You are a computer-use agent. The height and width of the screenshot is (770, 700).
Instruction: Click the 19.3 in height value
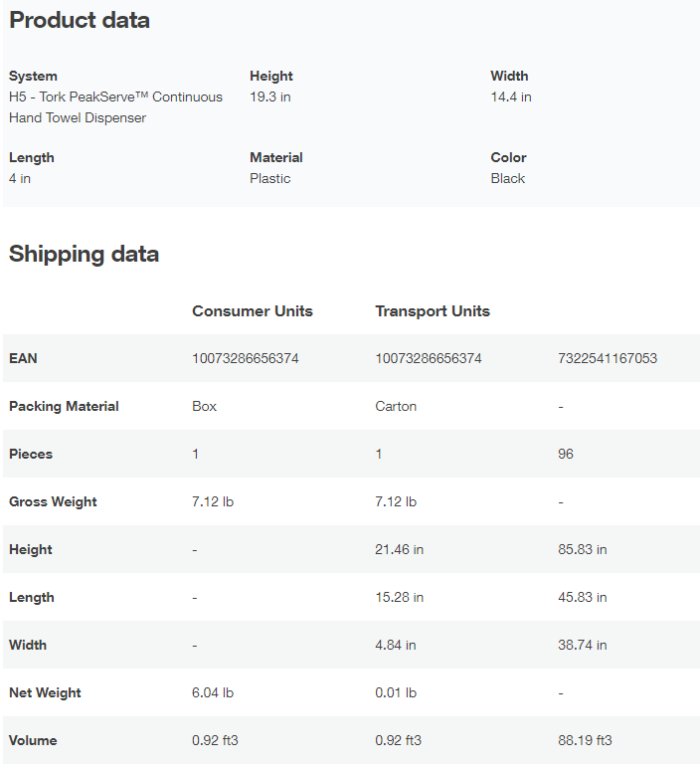[270, 97]
